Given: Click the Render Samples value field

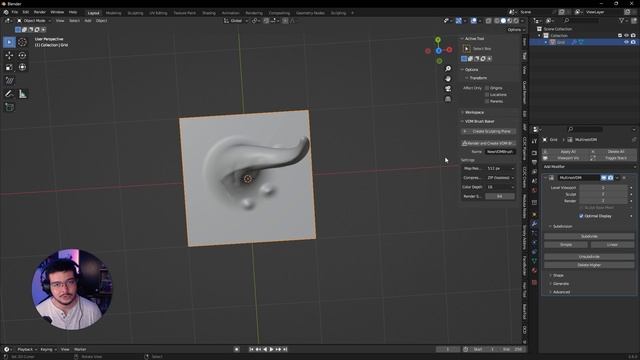Looking at the screenshot, I should click(500, 196).
